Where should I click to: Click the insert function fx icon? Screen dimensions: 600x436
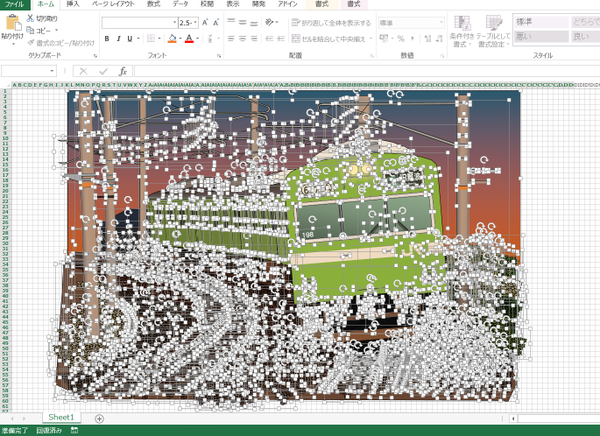[122, 72]
